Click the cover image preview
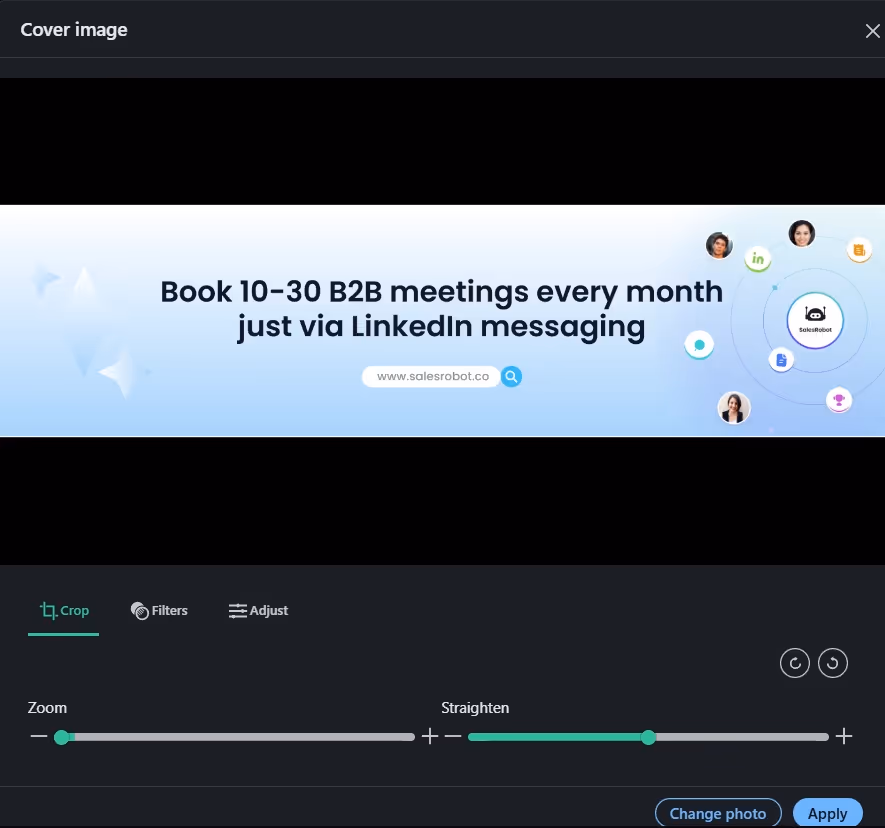 442,320
